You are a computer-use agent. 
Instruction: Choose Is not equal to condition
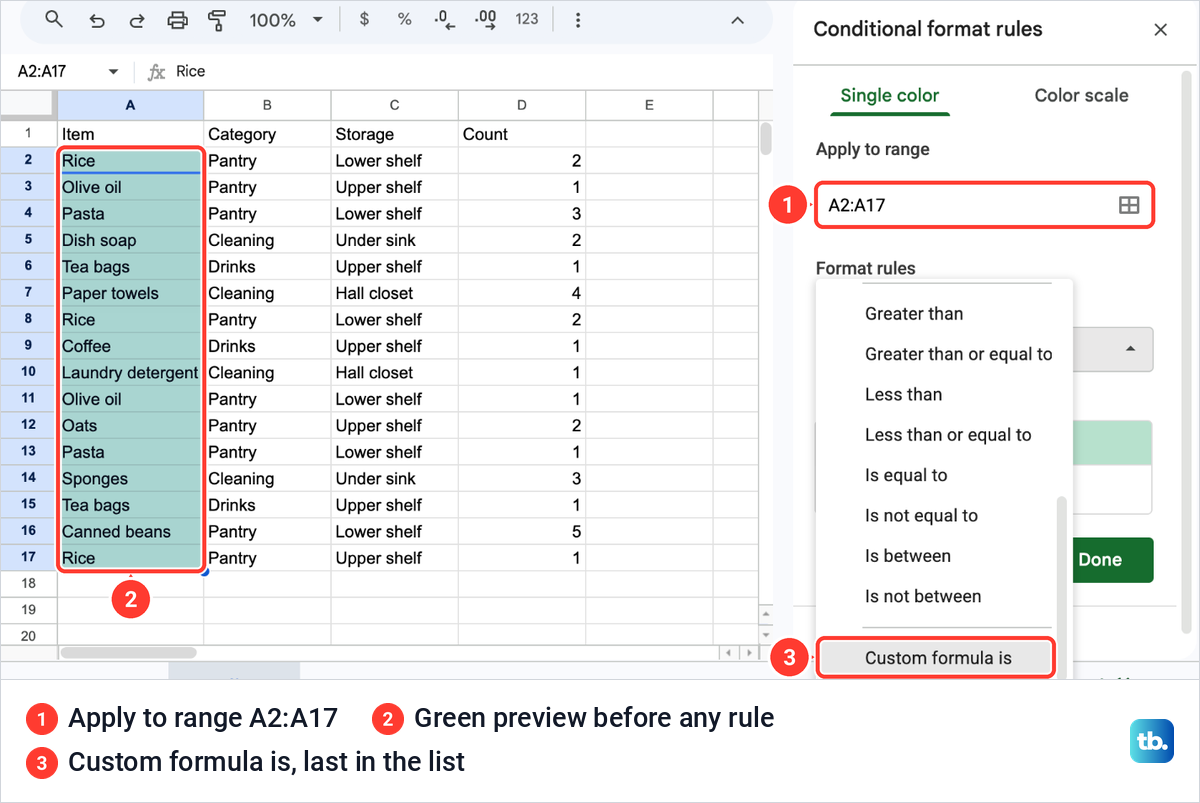(x=944, y=516)
